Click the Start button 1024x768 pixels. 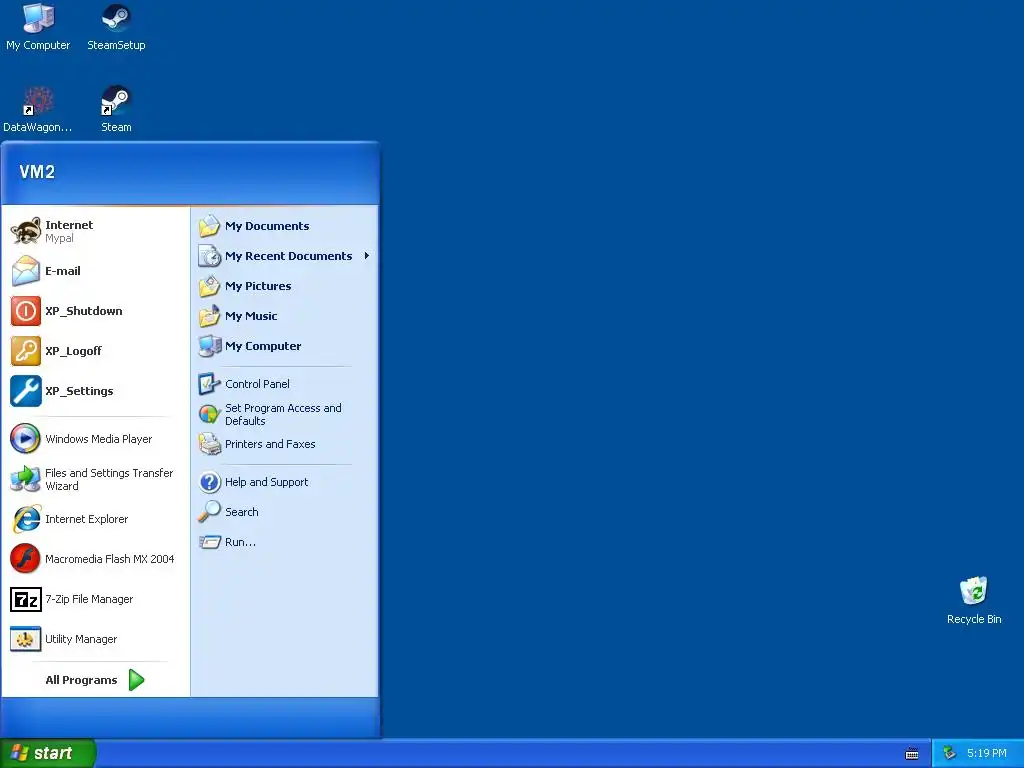tap(48, 753)
